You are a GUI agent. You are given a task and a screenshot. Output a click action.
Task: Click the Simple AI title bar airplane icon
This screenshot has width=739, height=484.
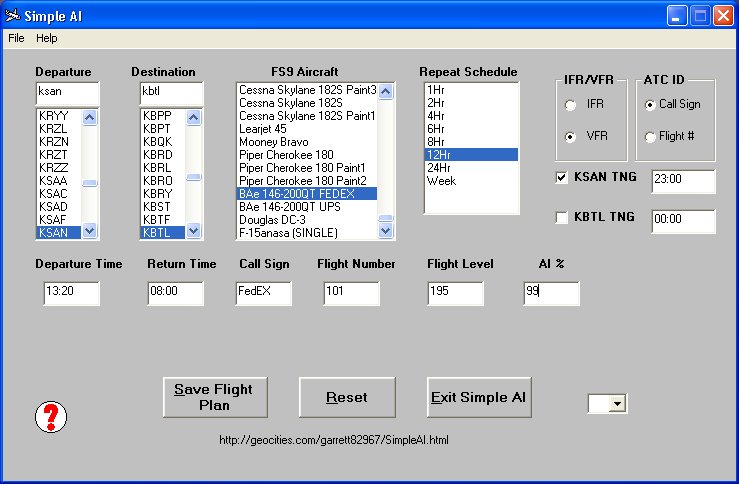13,15
